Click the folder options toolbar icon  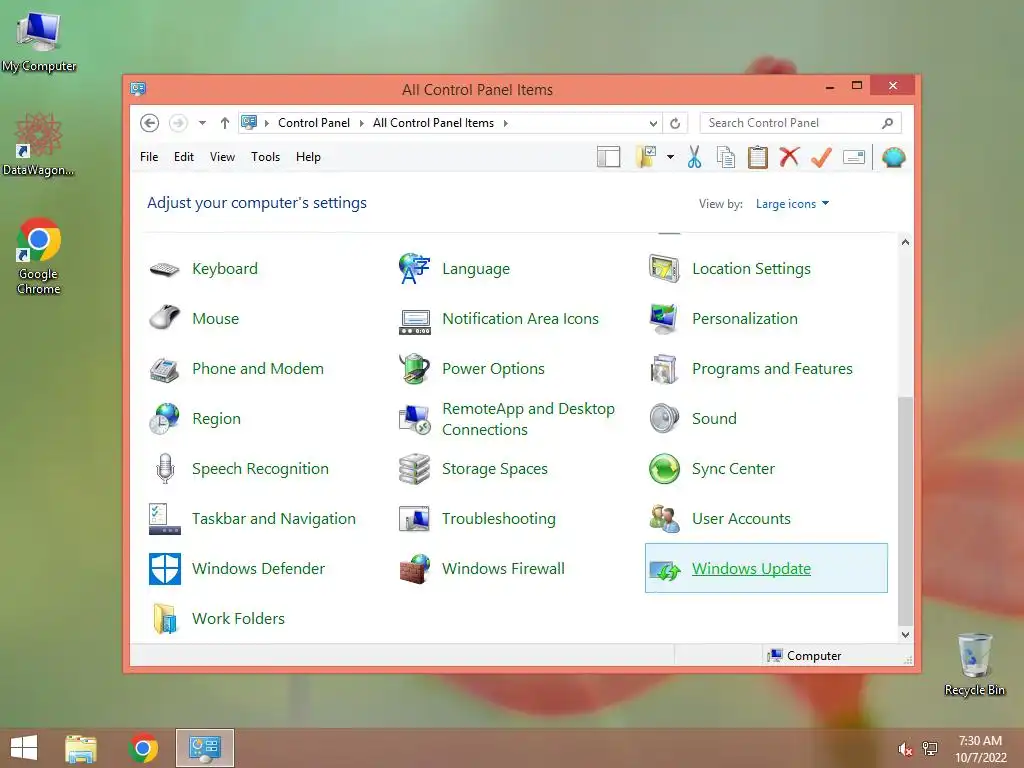pos(645,157)
